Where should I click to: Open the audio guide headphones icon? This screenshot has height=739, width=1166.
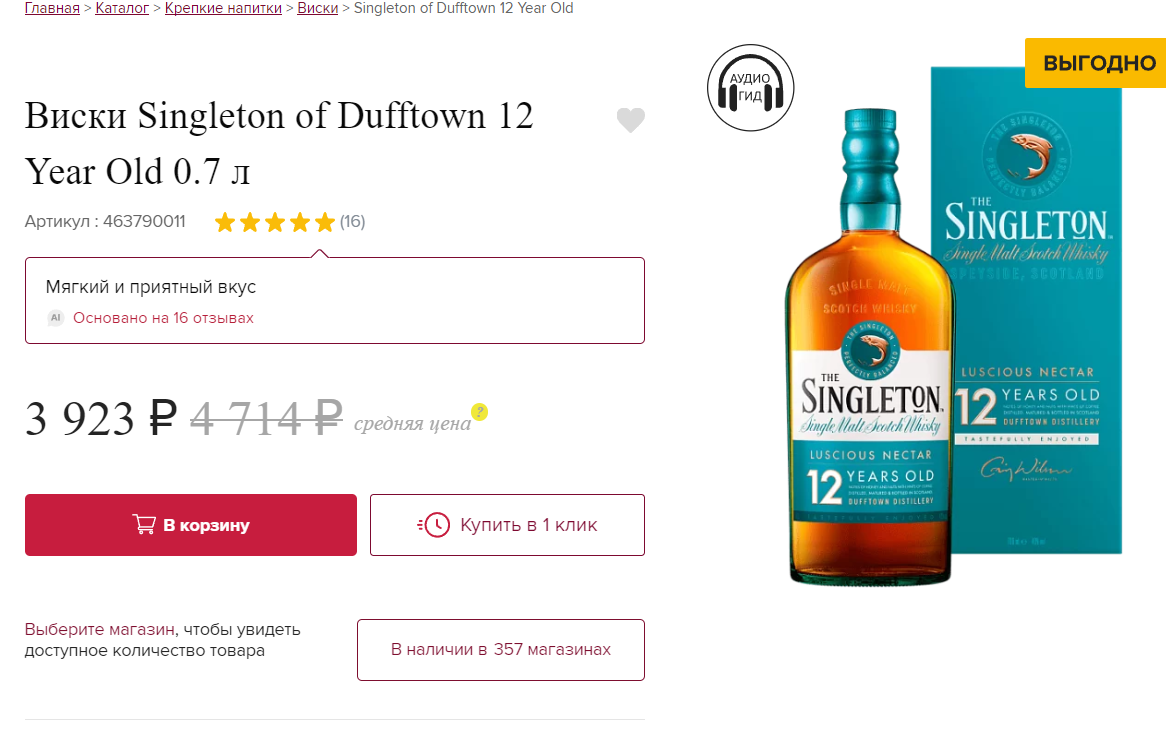[x=750, y=88]
